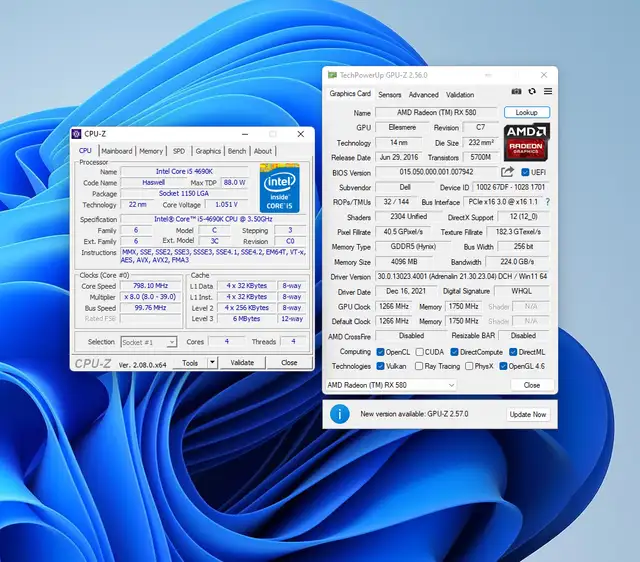Click Code Name value Haswell
This screenshot has height=562, width=640.
click(153, 182)
